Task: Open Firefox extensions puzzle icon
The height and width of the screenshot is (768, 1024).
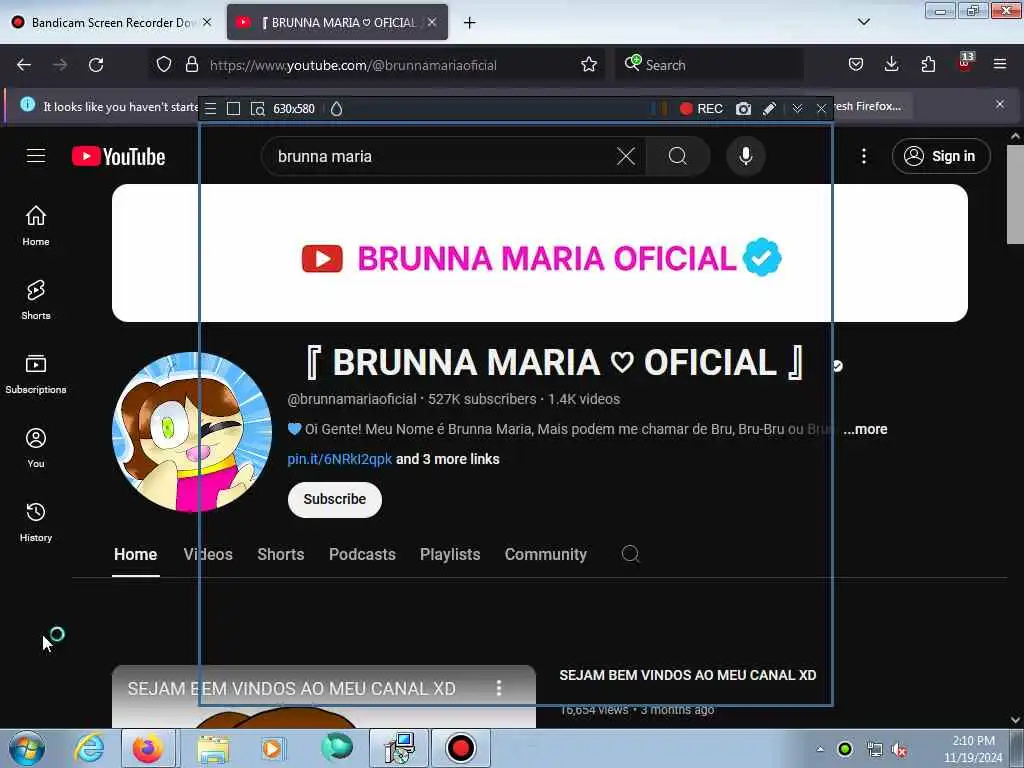Action: (928, 65)
